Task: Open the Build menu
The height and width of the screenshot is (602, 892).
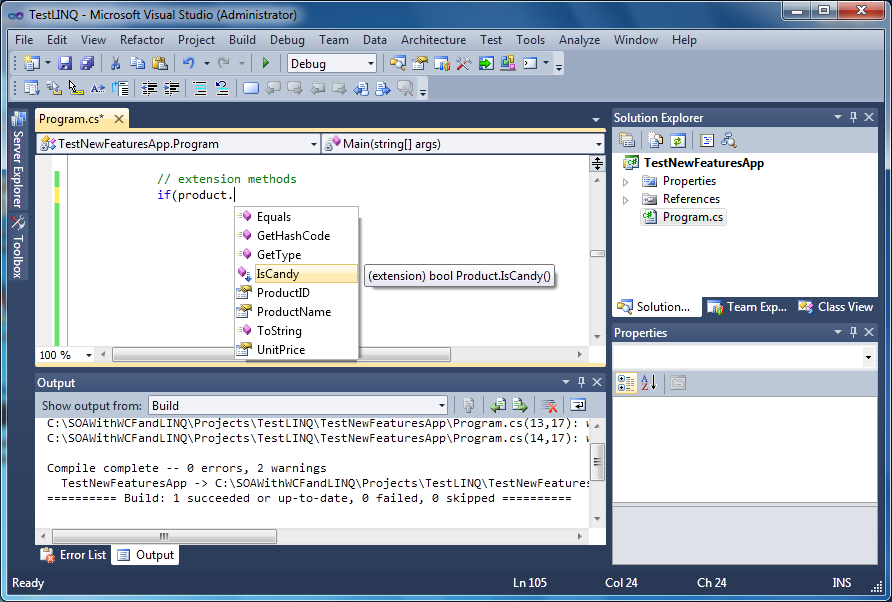Action: tap(242, 40)
